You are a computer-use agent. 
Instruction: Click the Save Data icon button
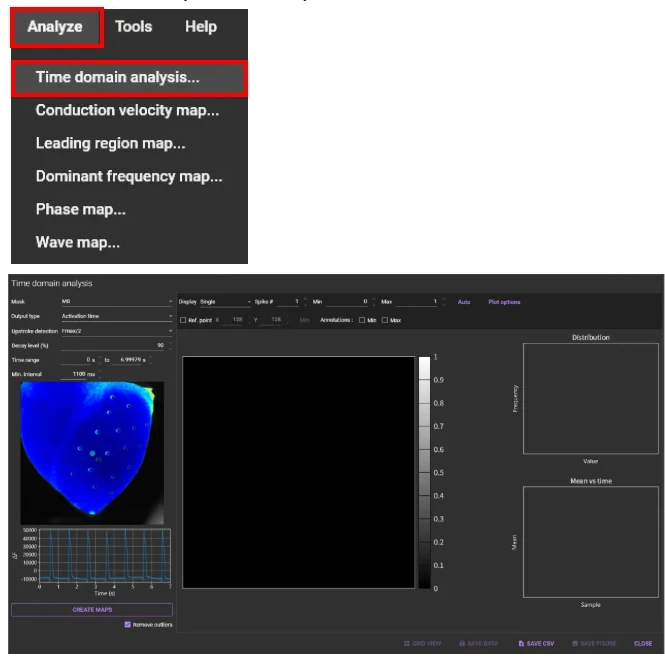(x=479, y=643)
